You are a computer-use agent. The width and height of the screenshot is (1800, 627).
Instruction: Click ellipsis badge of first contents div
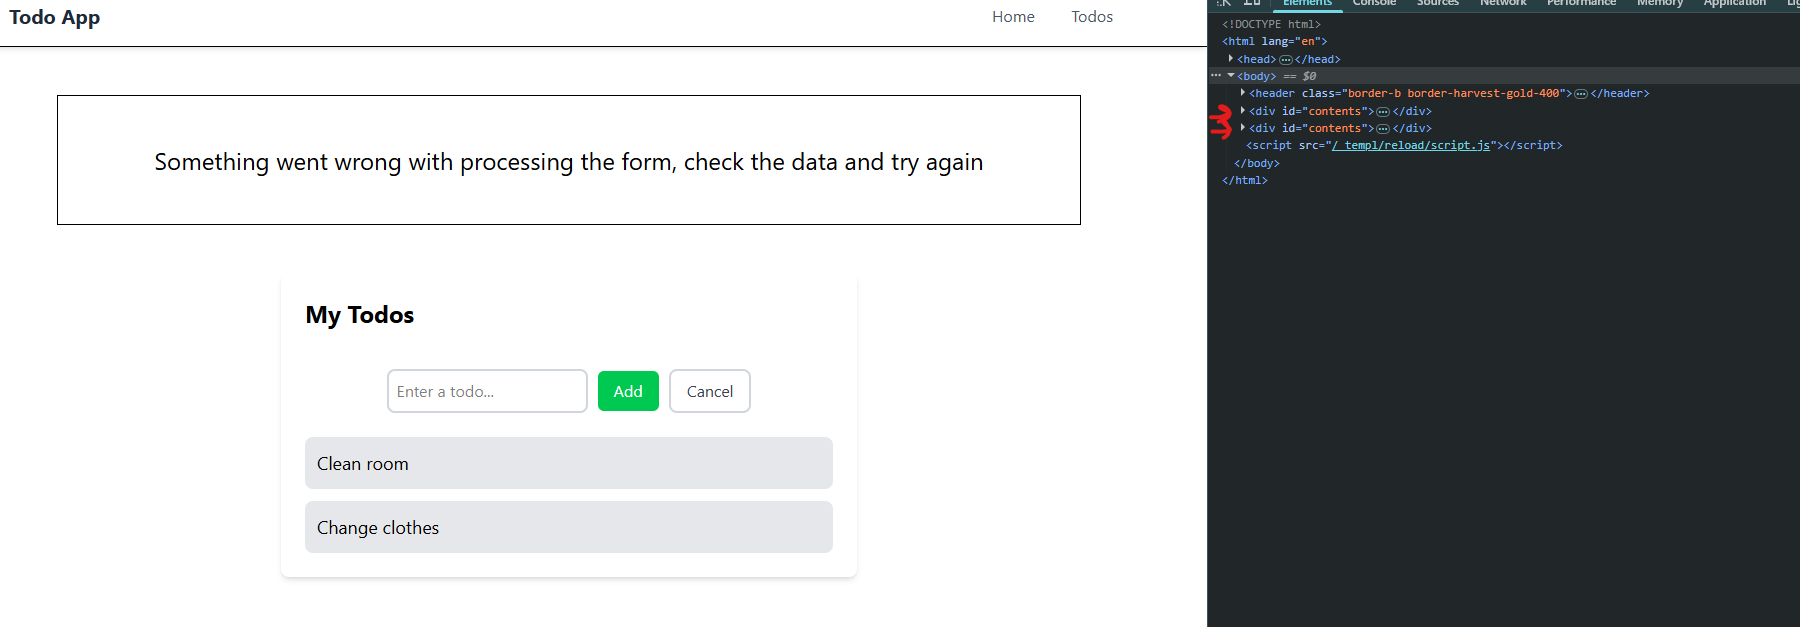coord(1383,112)
